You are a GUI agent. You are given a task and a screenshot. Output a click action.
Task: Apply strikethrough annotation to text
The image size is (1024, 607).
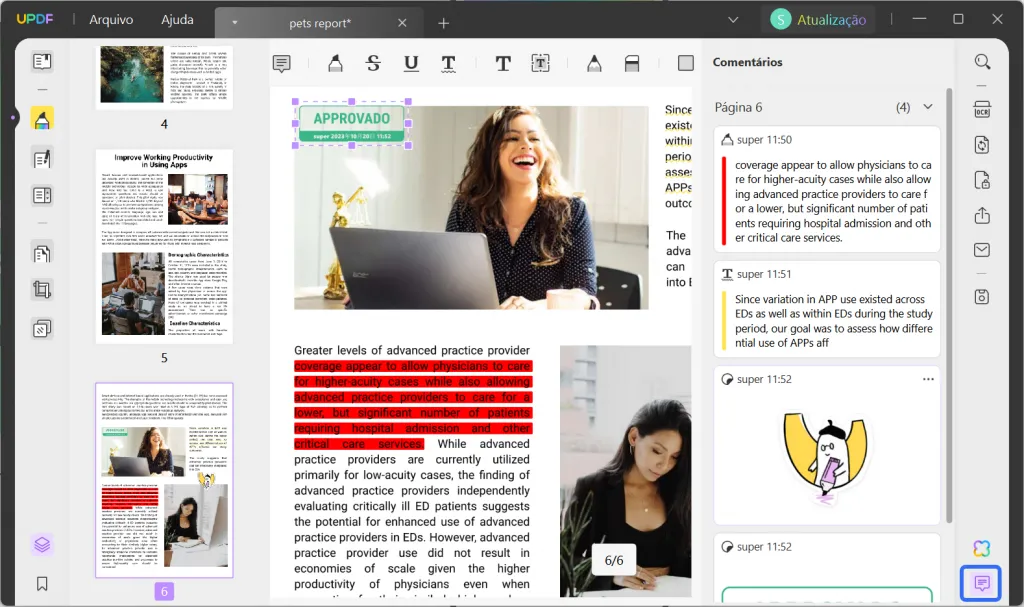tap(373, 62)
